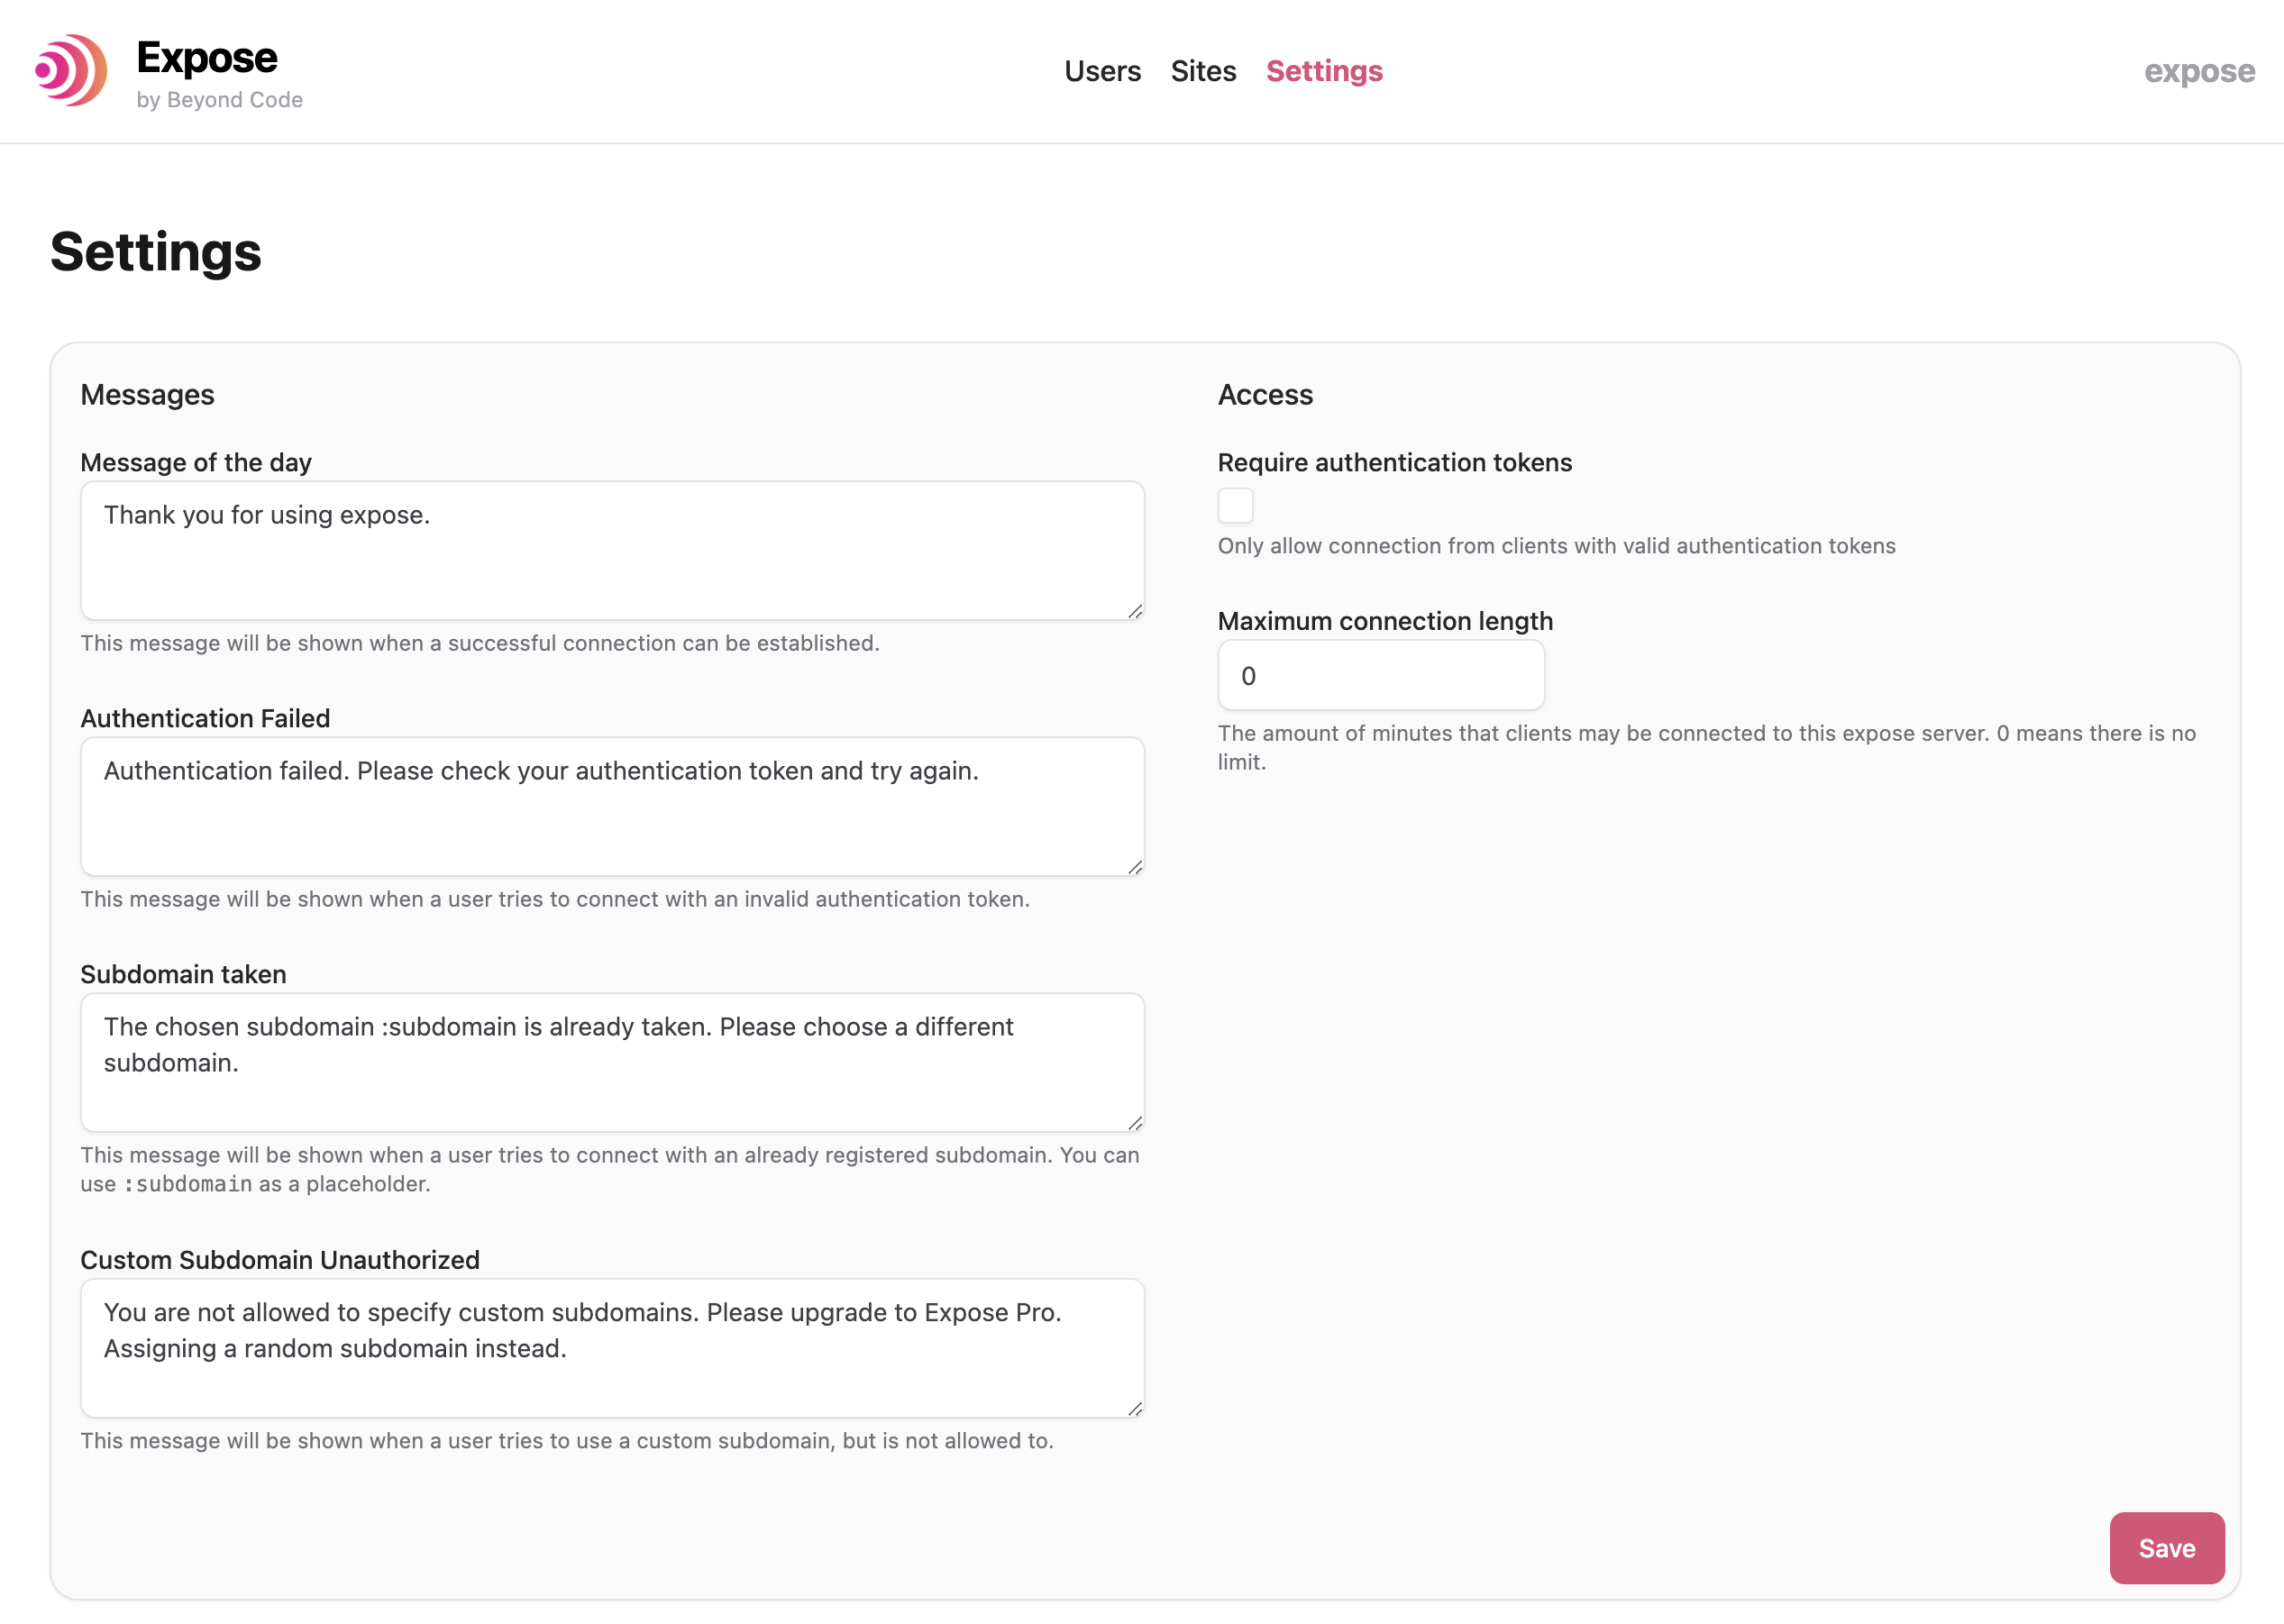Grab the Custom Subdomain Unauthorized resize handle

[x=1135, y=1408]
